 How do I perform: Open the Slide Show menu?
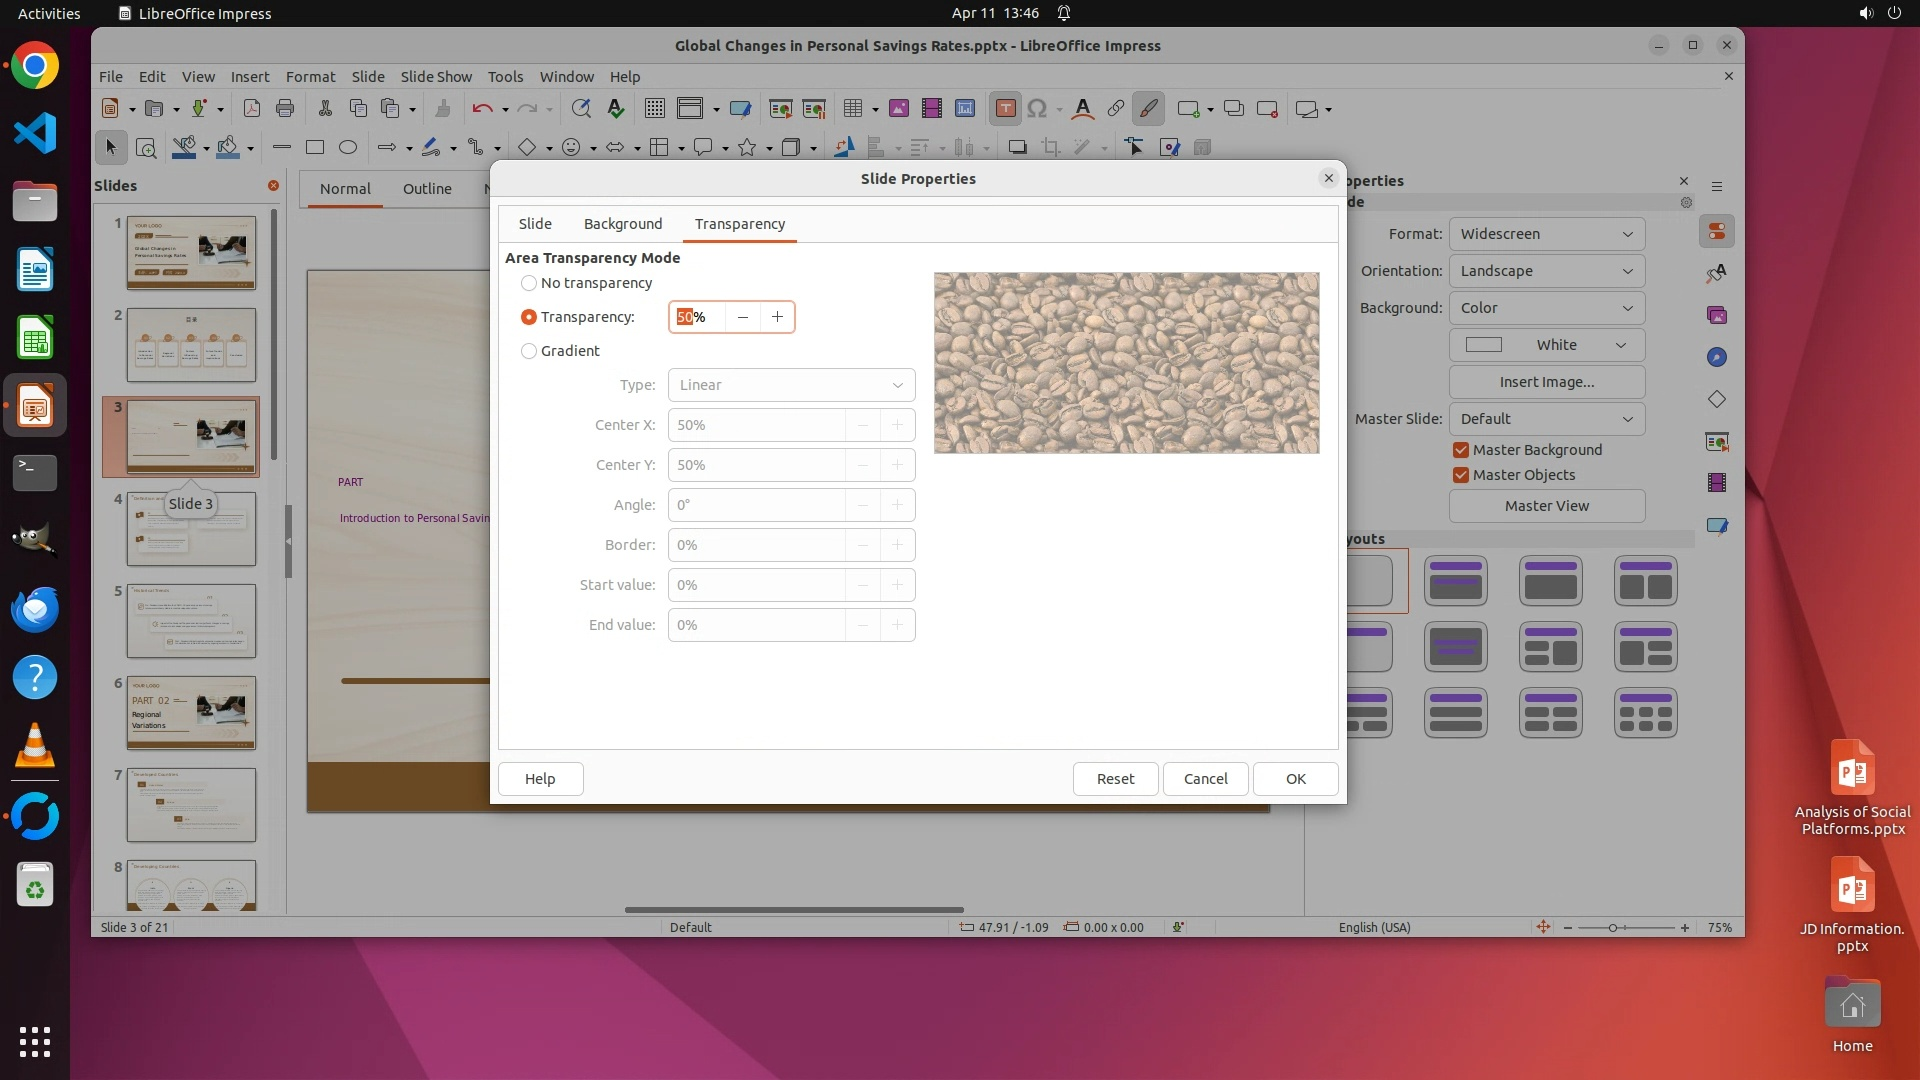pos(435,77)
